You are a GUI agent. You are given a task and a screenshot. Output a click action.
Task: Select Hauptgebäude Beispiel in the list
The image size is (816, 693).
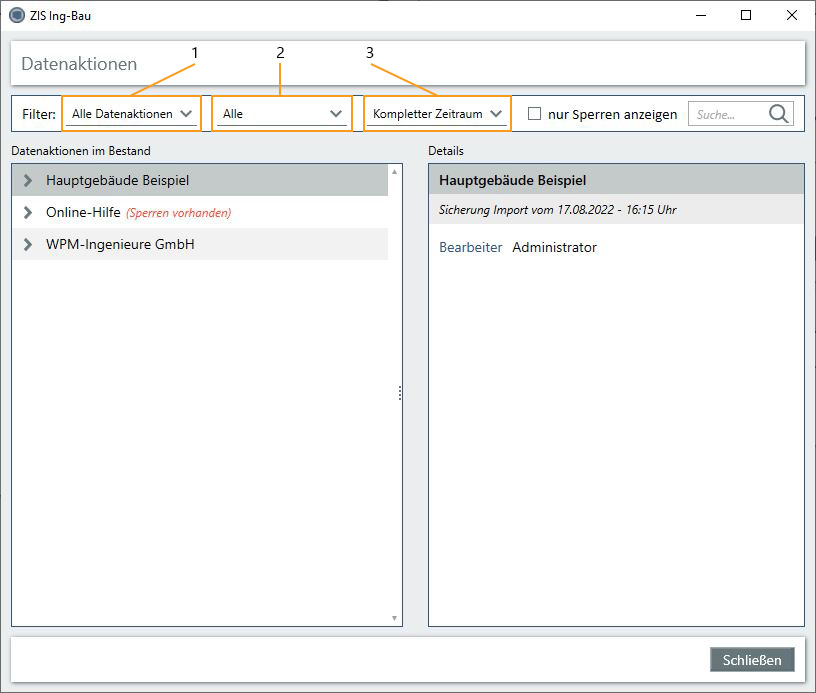[117, 181]
